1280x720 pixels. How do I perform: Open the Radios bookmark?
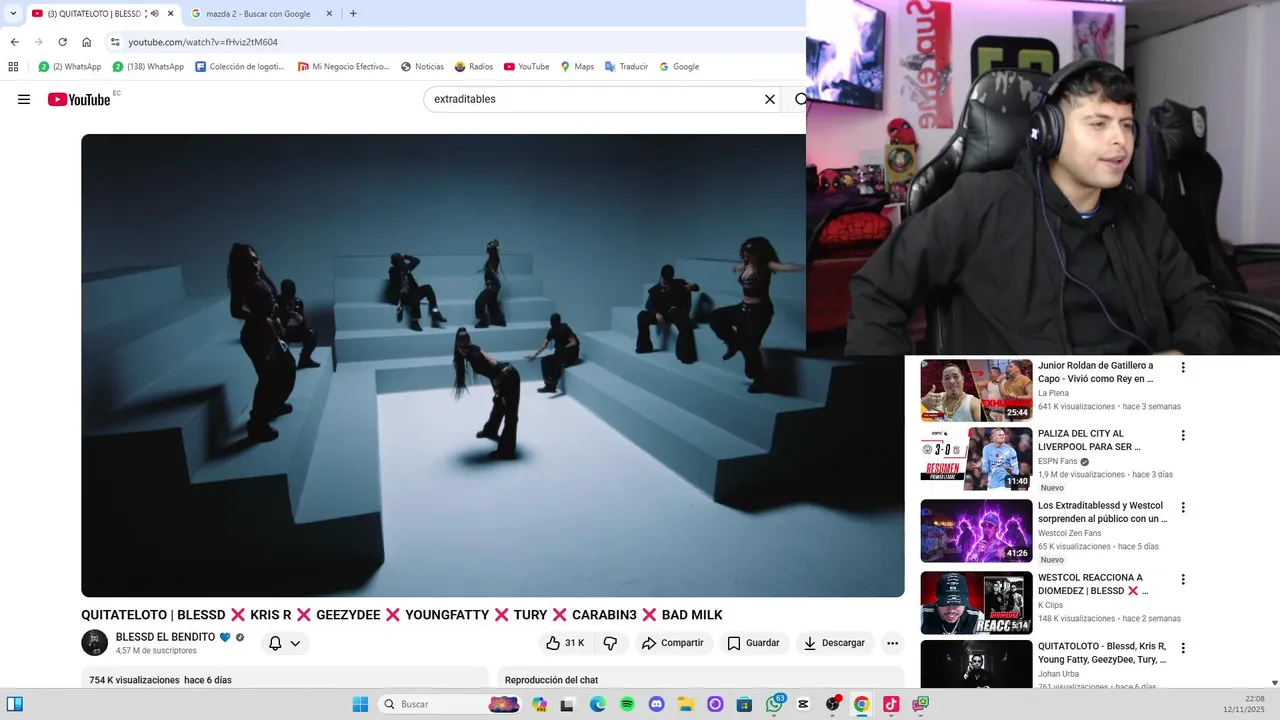click(473, 67)
